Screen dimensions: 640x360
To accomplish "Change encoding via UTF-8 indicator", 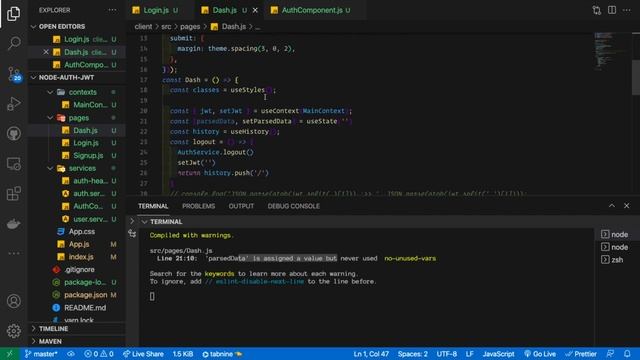I will tap(447, 354).
